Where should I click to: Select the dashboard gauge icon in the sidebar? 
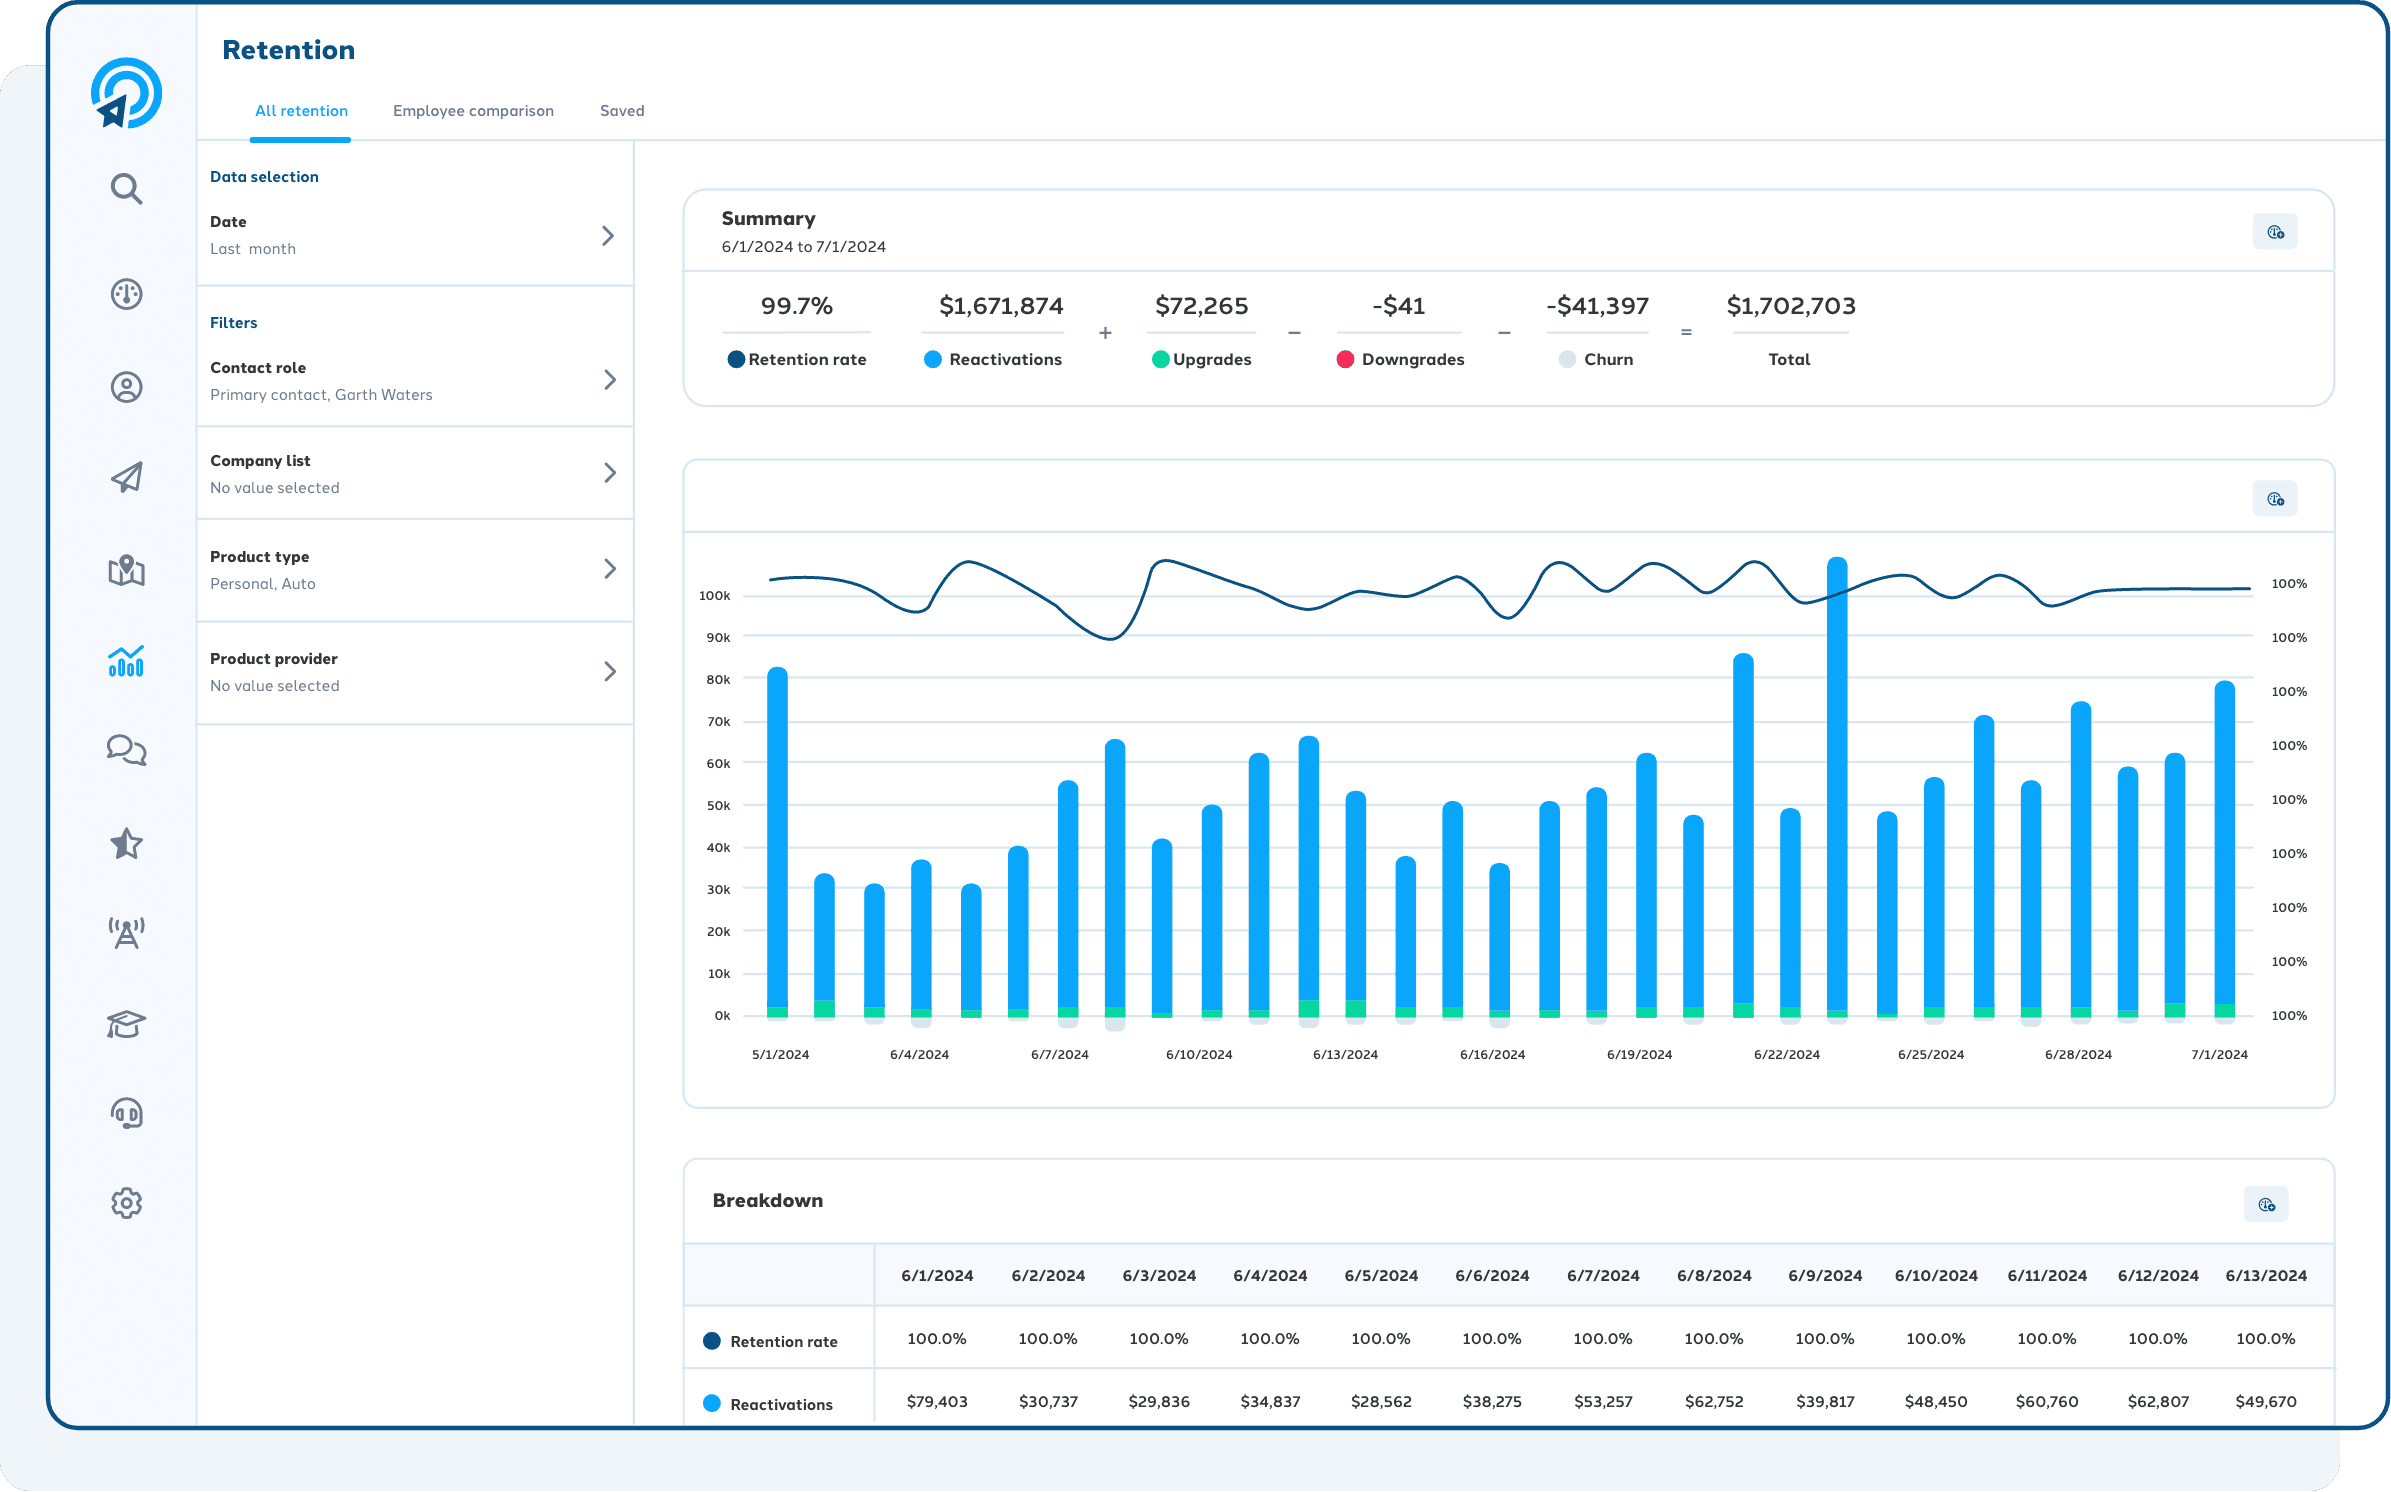tap(126, 295)
